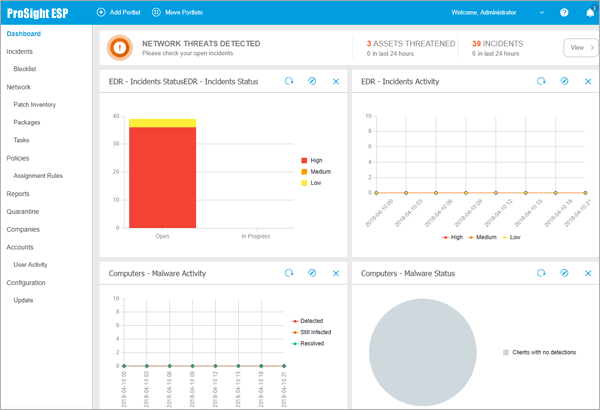Go to Assignment Rules

tap(38, 176)
